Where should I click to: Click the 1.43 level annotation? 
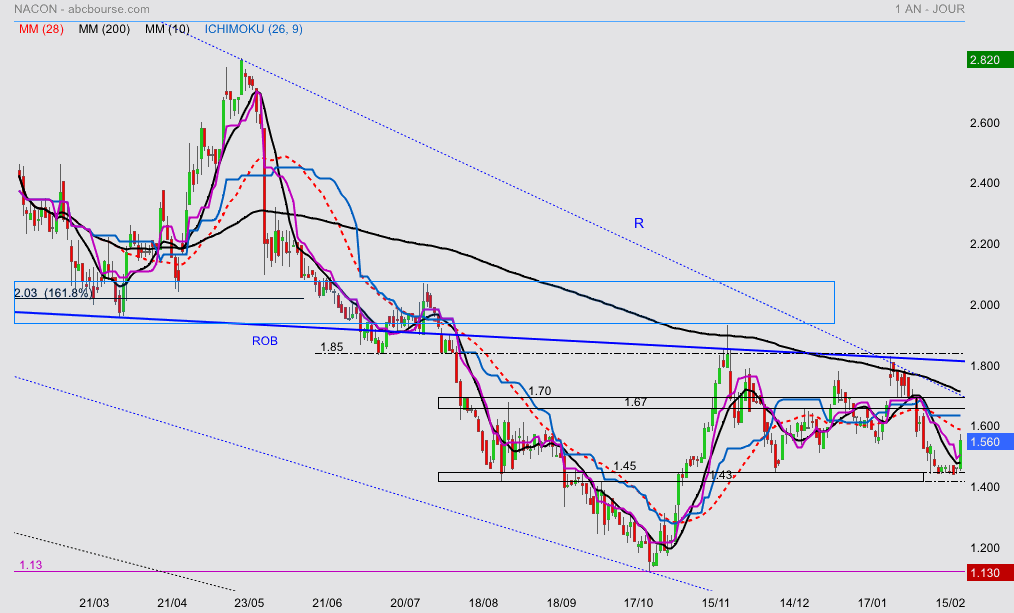click(721, 475)
